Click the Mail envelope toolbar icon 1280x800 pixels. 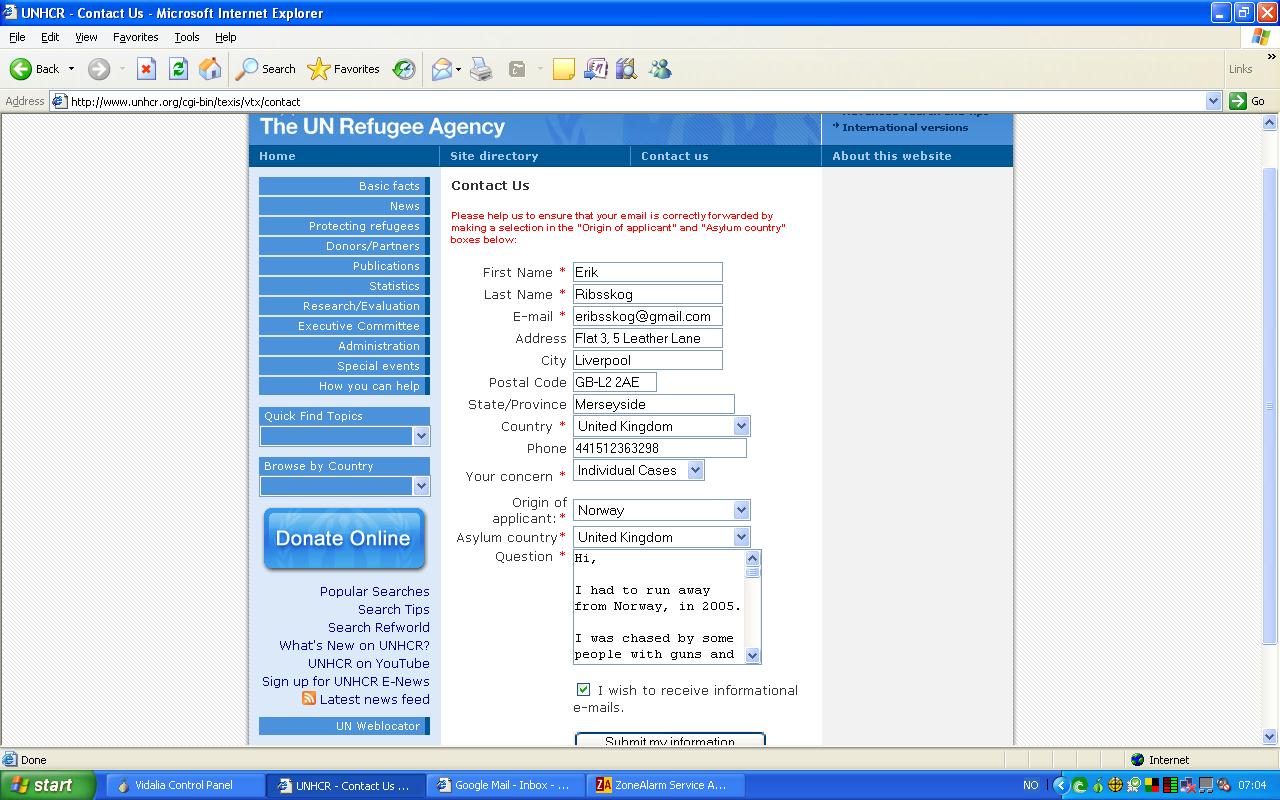(x=441, y=69)
